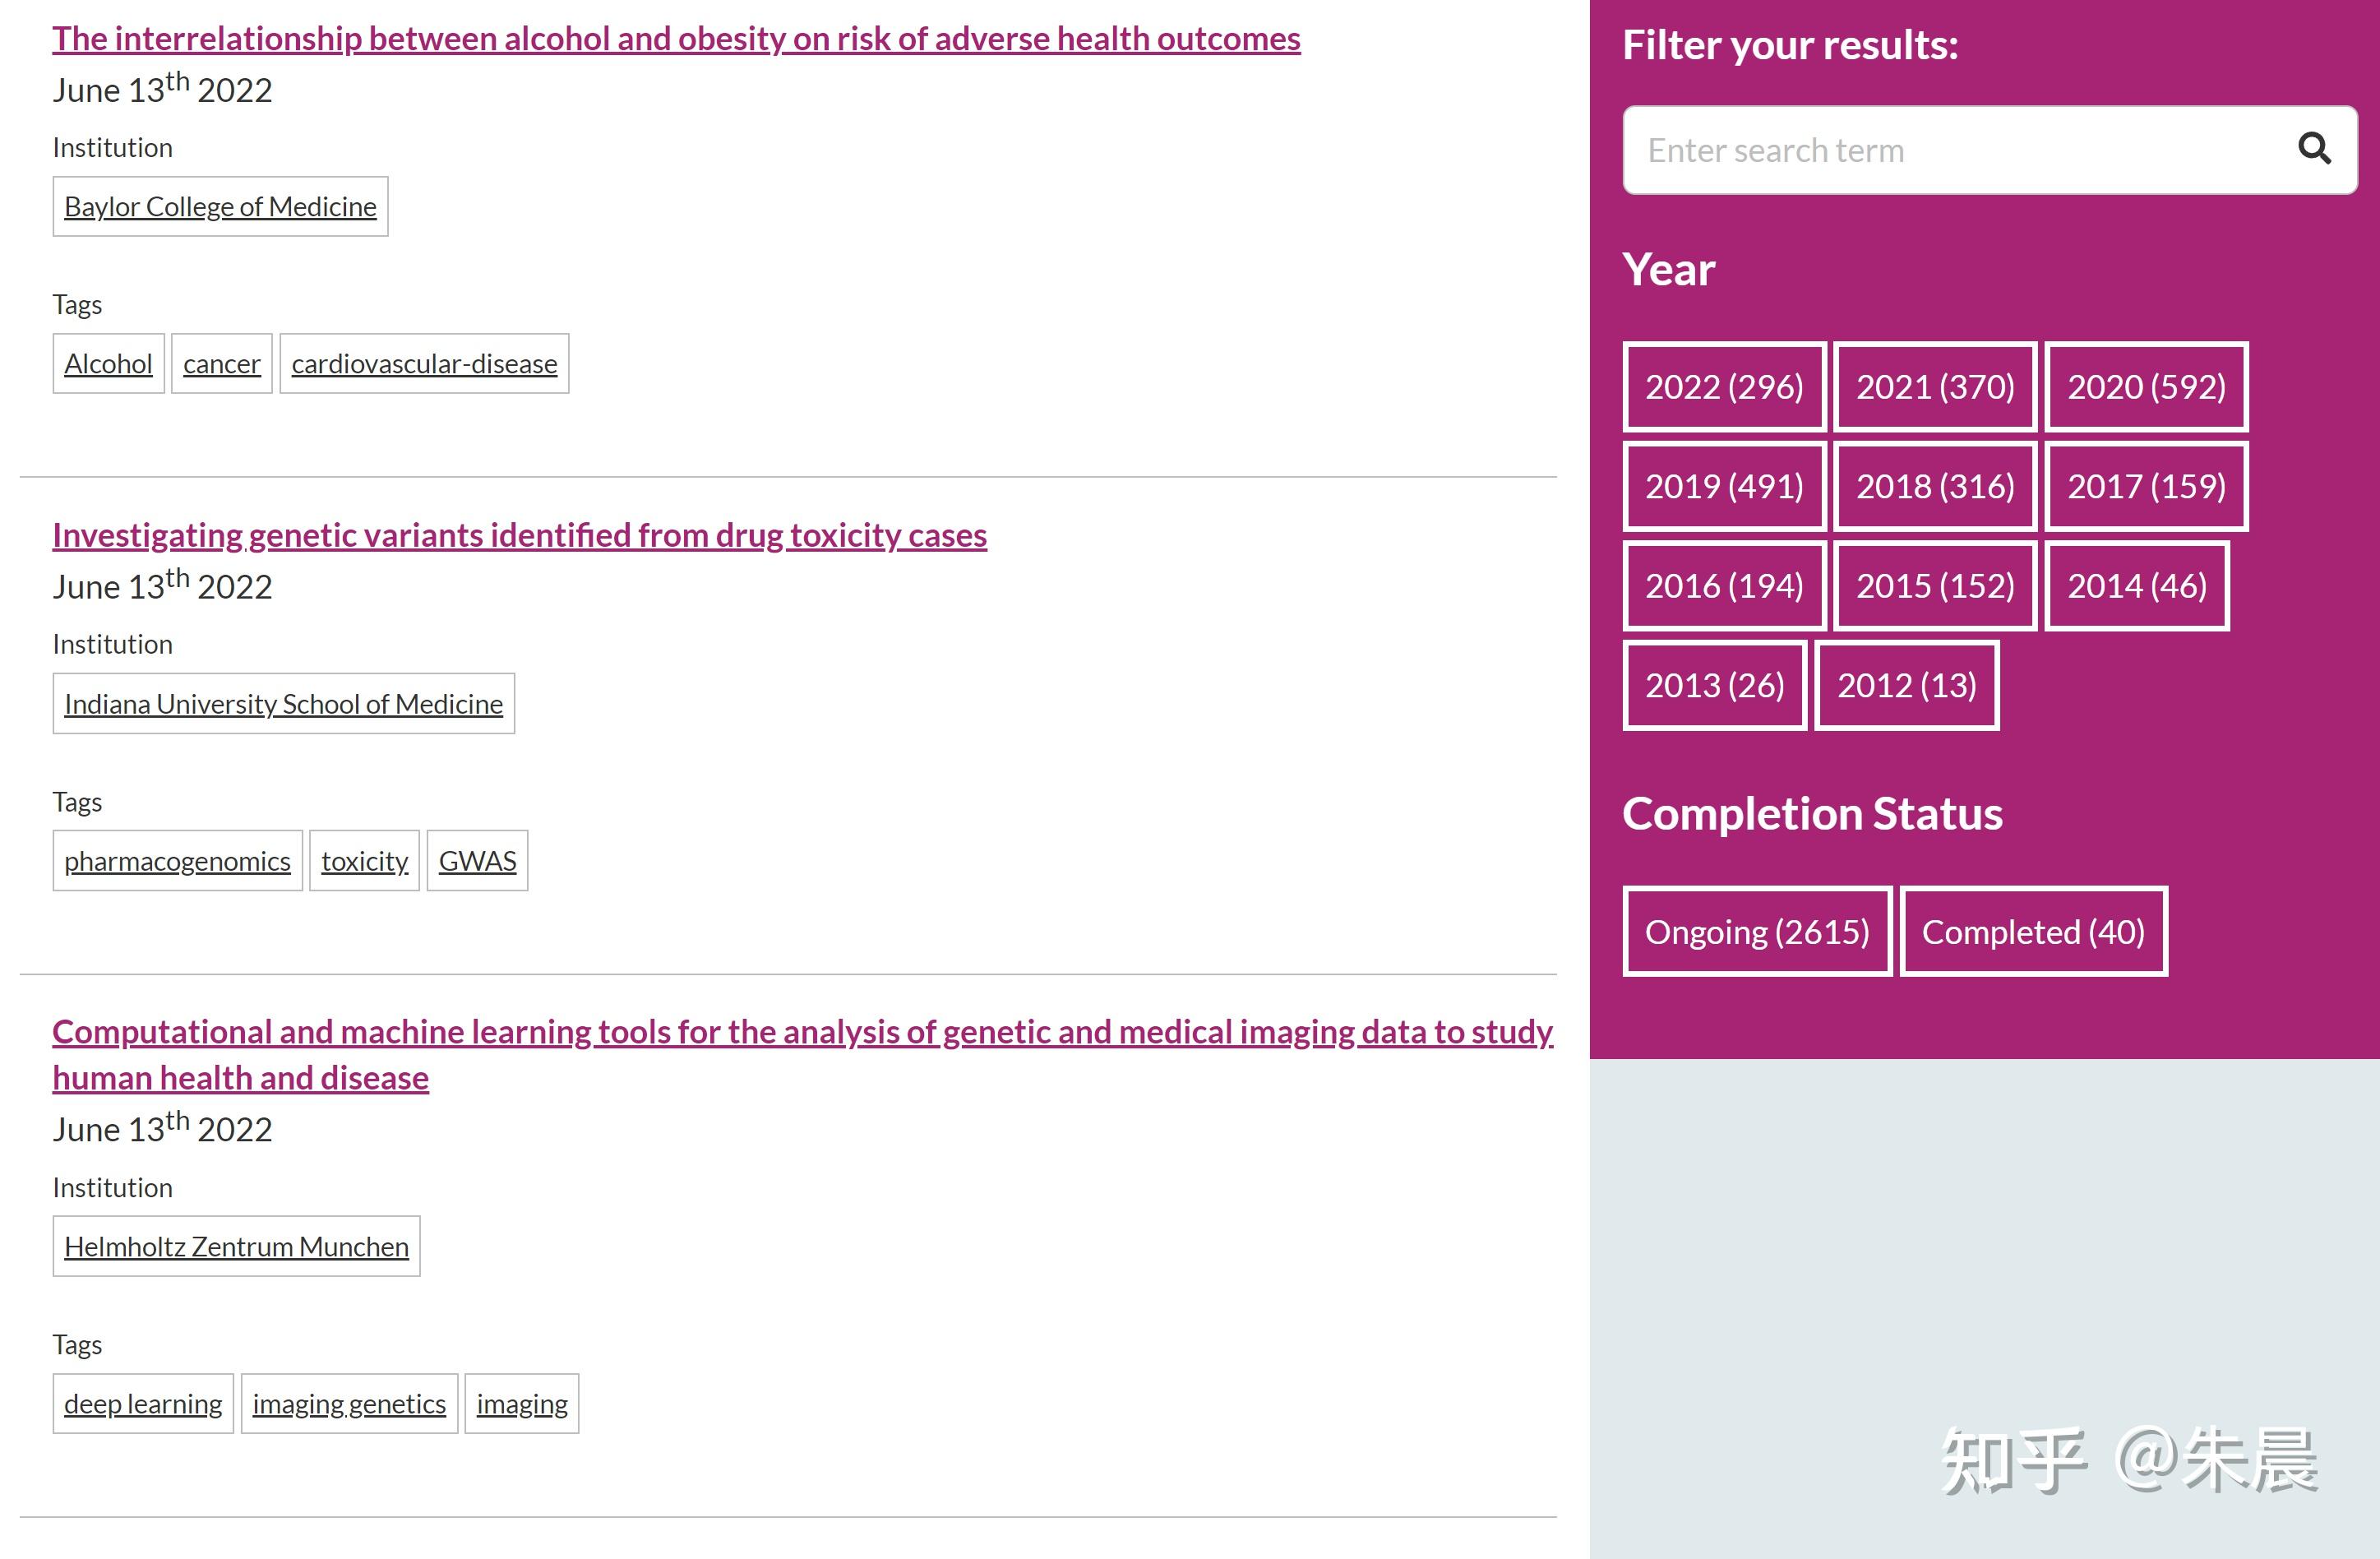Filter results by year 2021

pyautogui.click(x=1935, y=387)
